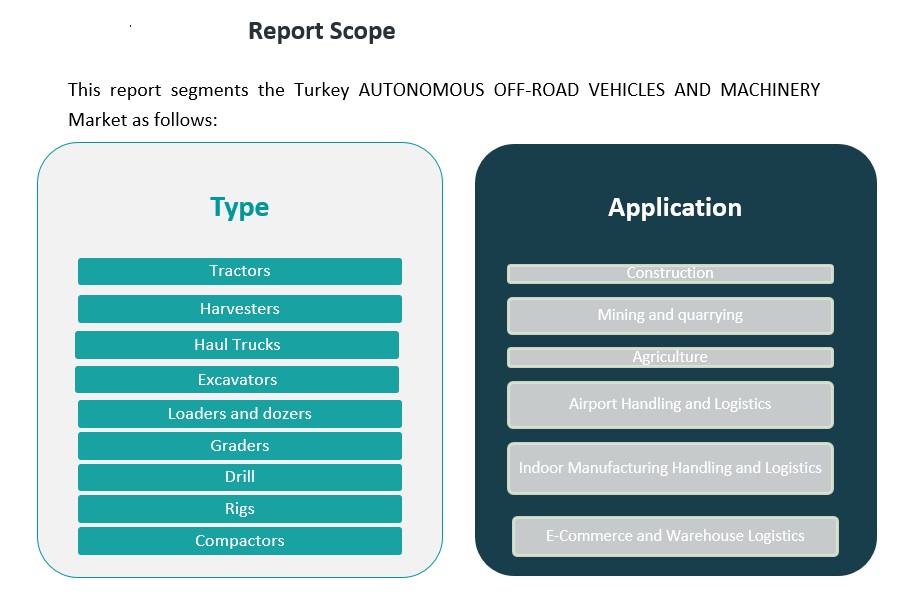Select Indoor Manufacturing Handling and Logistics
The width and height of the screenshot is (911, 607).
(x=670, y=468)
